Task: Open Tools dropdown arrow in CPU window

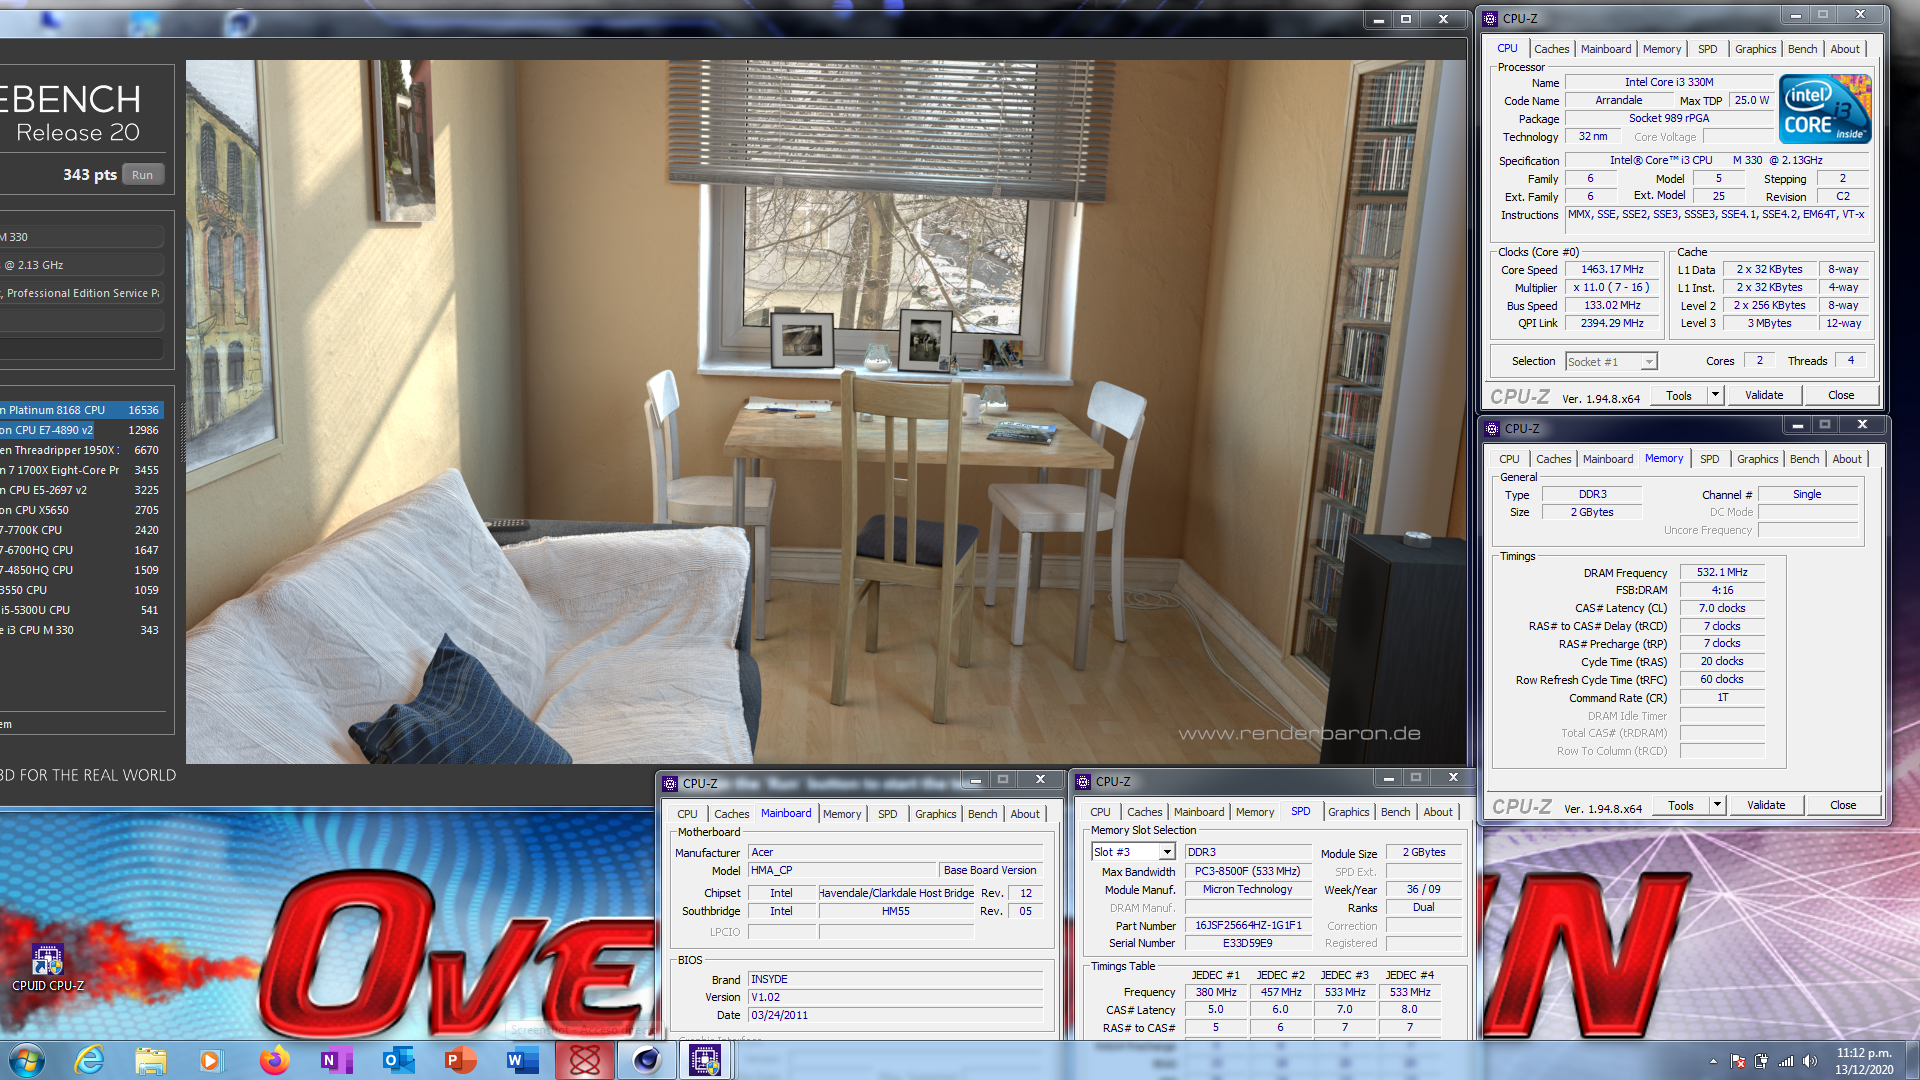Action: click(x=1715, y=395)
